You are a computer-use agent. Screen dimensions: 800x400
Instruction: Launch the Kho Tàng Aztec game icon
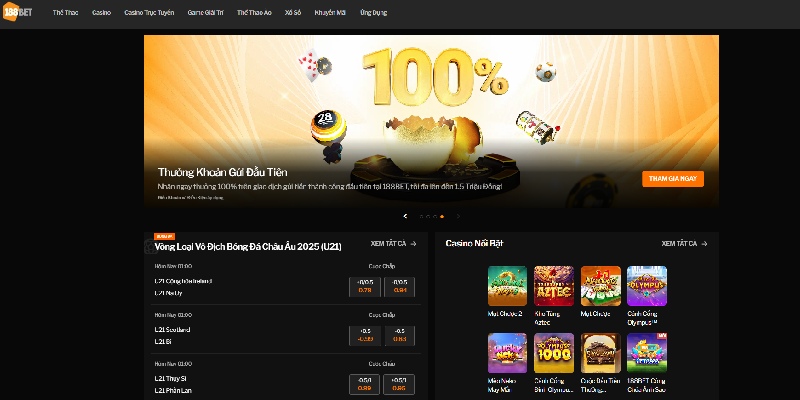point(553,285)
